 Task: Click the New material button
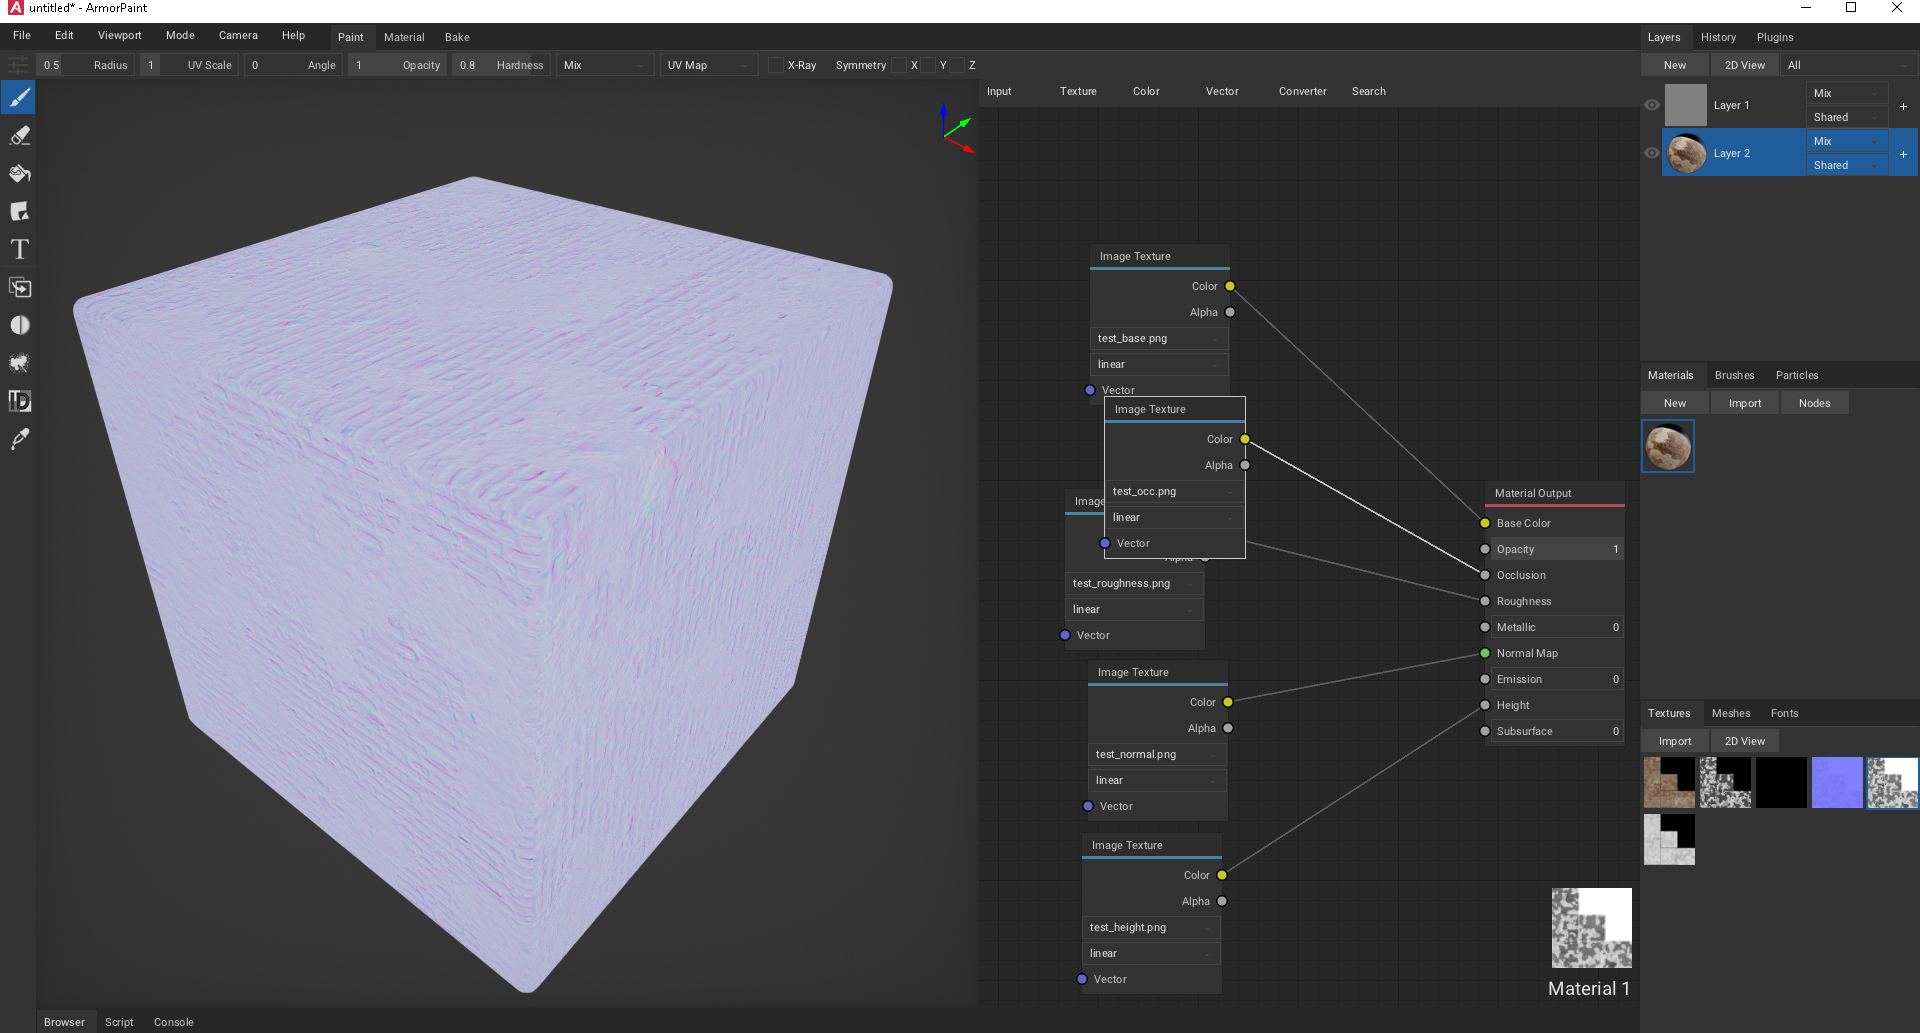point(1675,402)
